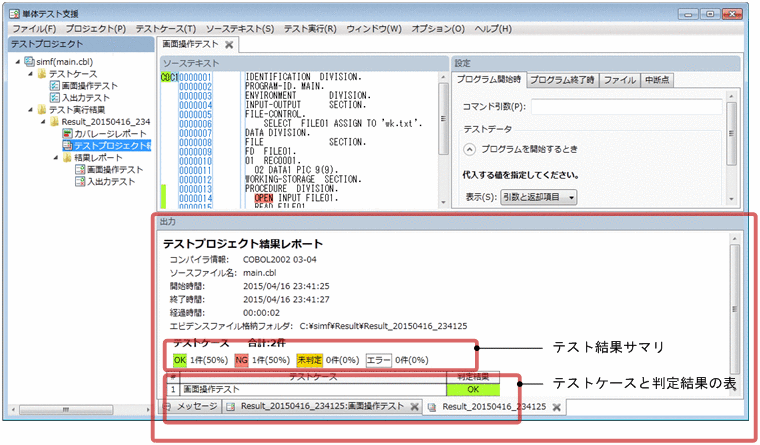Open the 表示(S) 引数と返却項目 dropdown
The image size is (760, 445).
[x=538, y=197]
